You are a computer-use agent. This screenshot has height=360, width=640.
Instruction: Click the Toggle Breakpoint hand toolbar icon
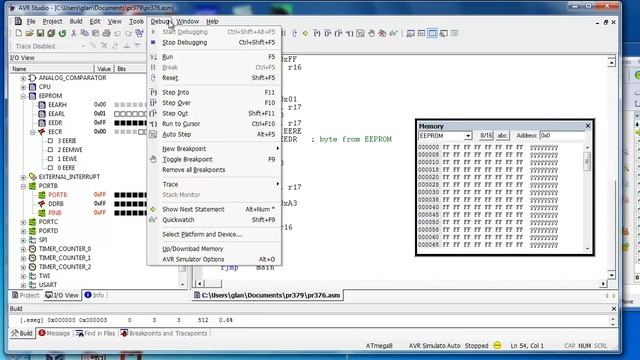[371, 33]
